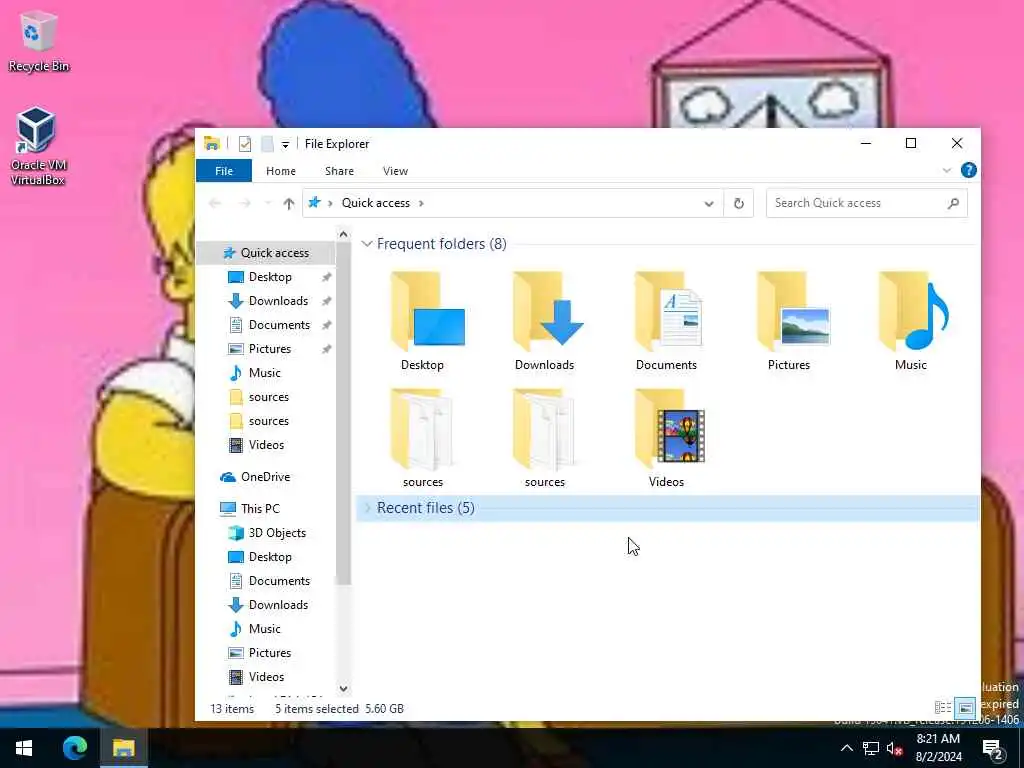This screenshot has height=768, width=1024.
Task: Open the File ribbon tab
Action: [x=224, y=171]
